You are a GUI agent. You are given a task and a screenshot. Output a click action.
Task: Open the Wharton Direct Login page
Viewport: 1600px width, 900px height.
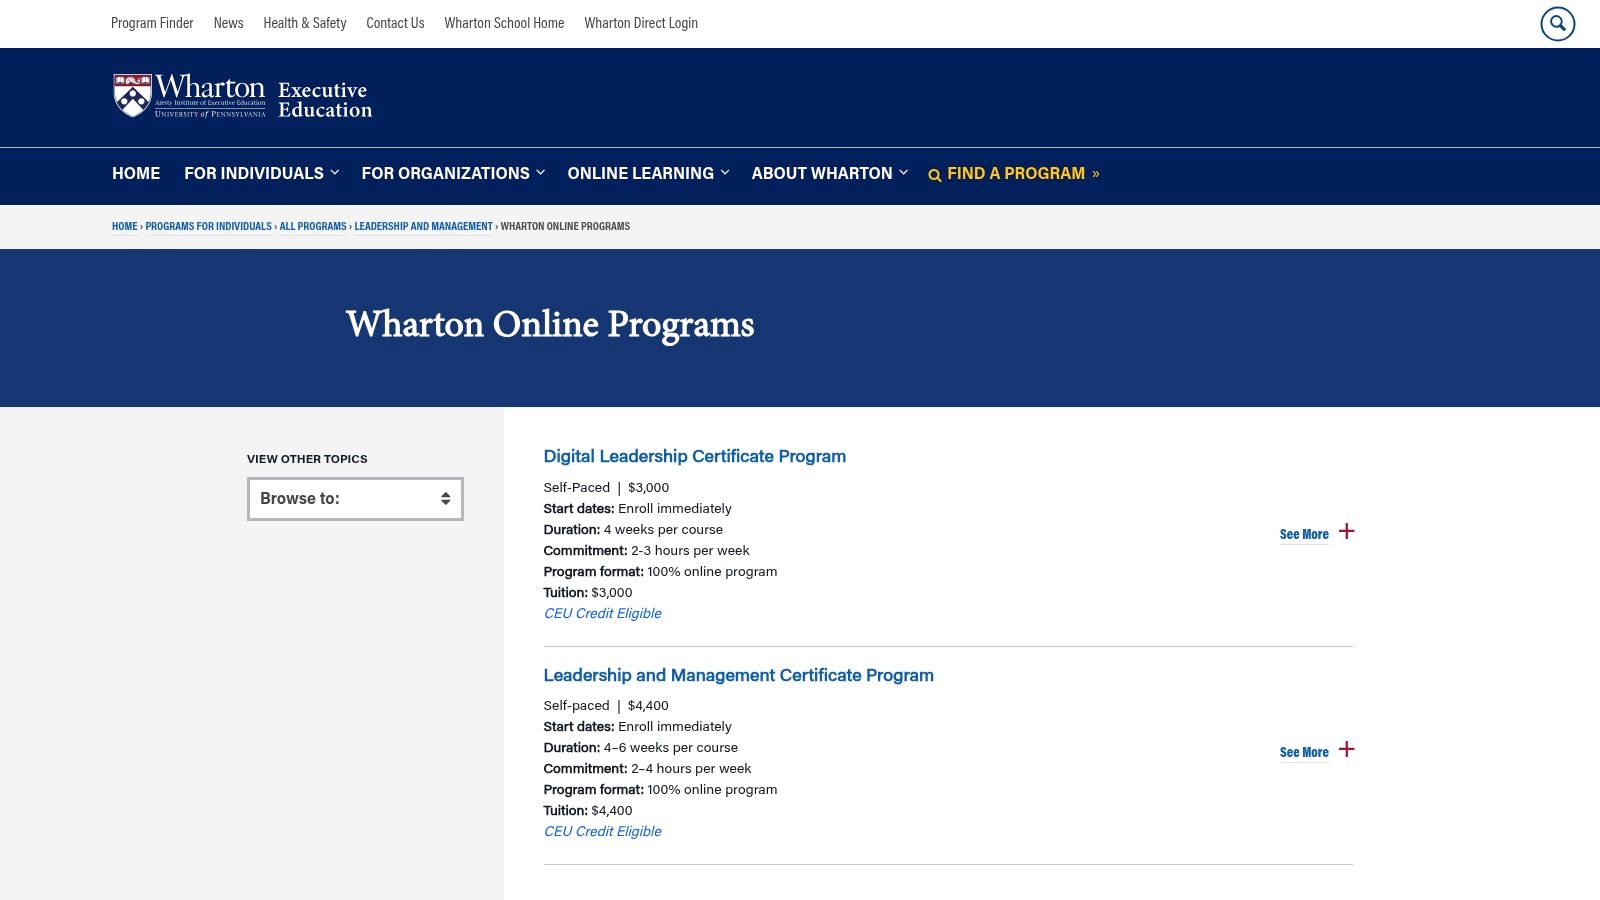(641, 23)
